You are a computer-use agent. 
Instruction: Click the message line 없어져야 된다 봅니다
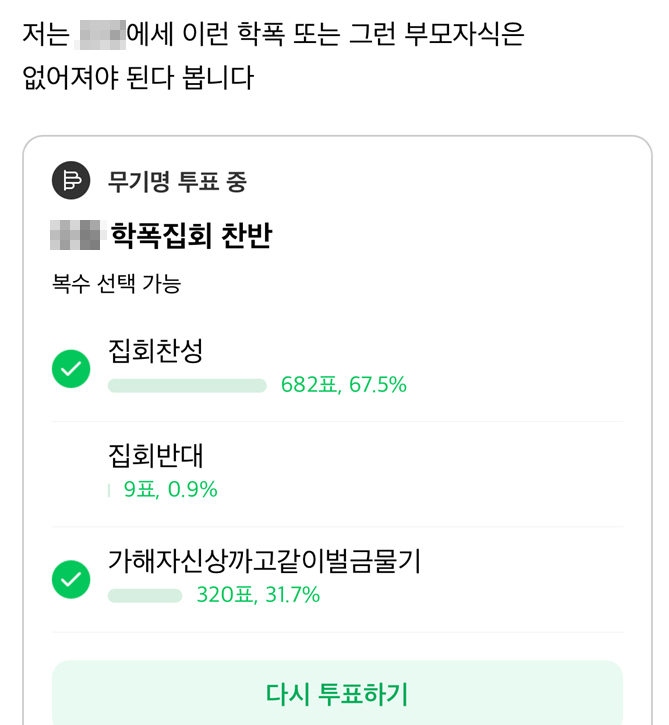(x=138, y=79)
